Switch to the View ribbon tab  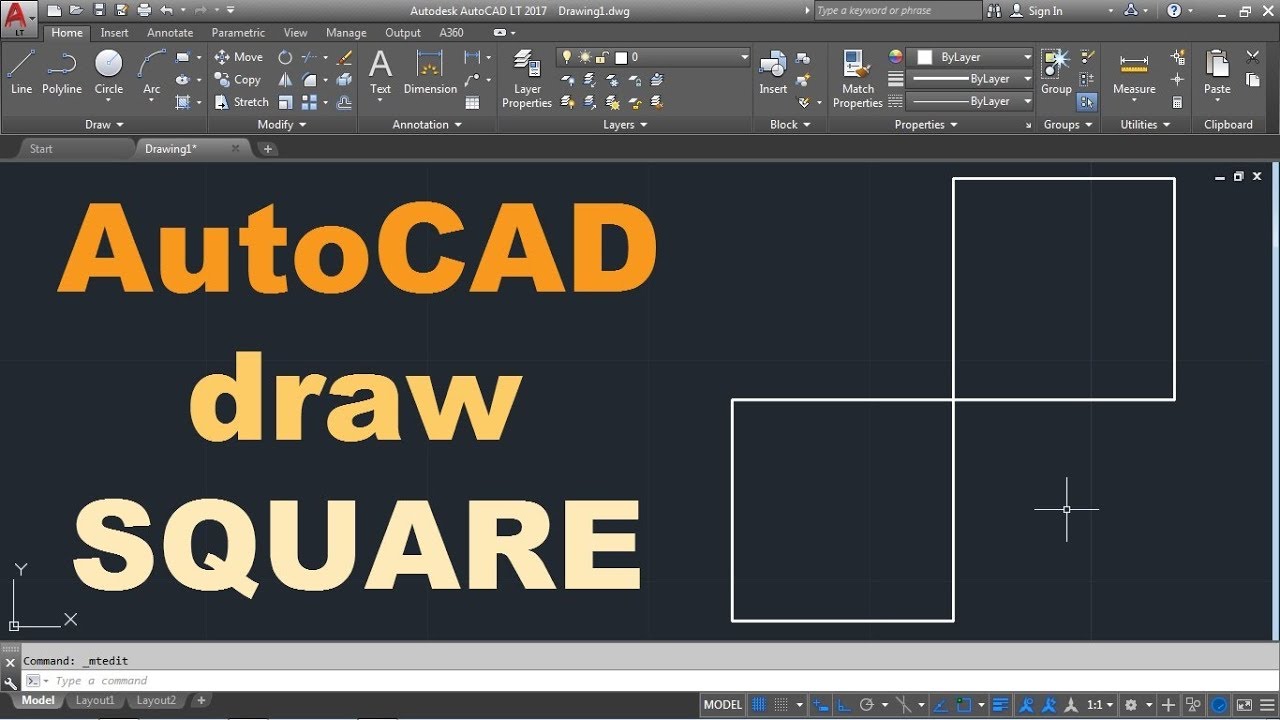click(296, 33)
